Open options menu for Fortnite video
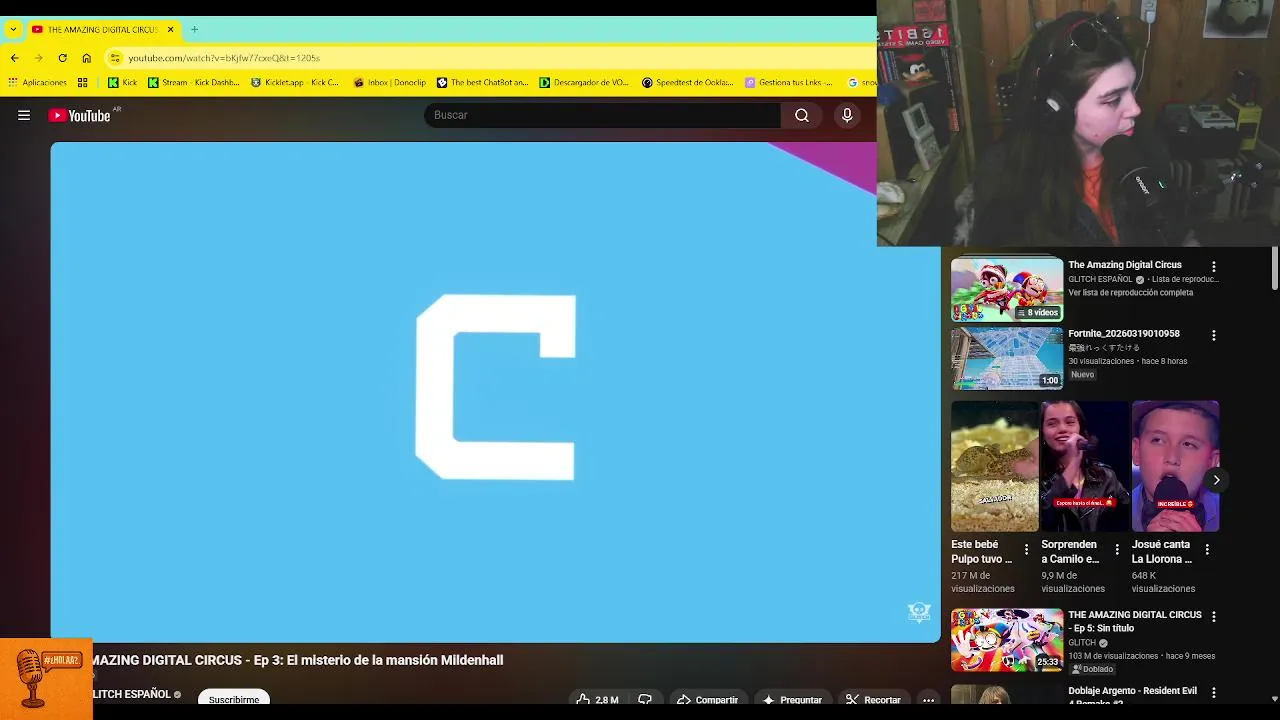 click(x=1214, y=336)
